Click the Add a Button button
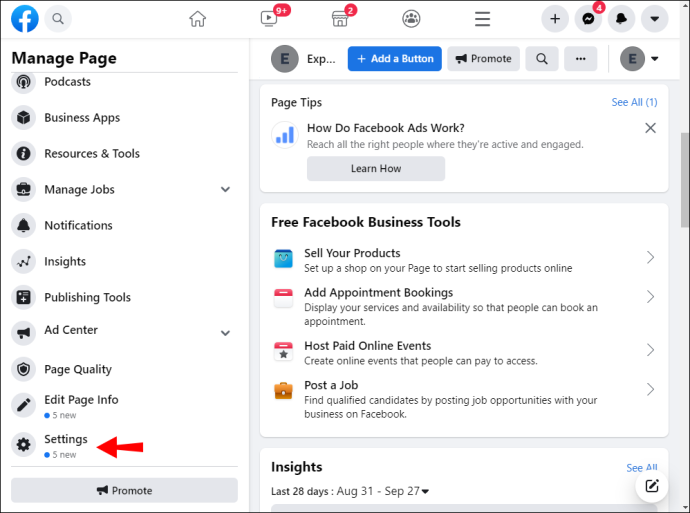Viewport: 690px width, 513px height. (395, 59)
